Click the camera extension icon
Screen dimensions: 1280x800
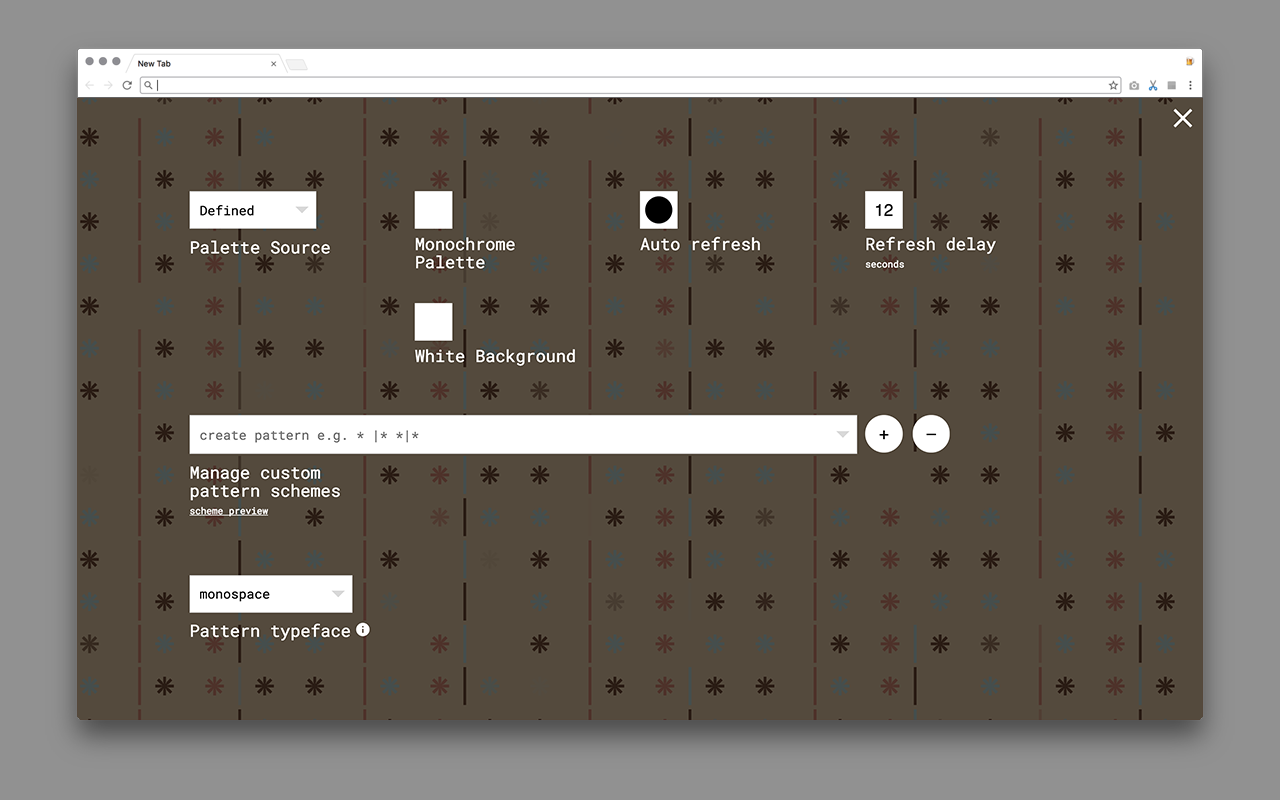click(1134, 86)
